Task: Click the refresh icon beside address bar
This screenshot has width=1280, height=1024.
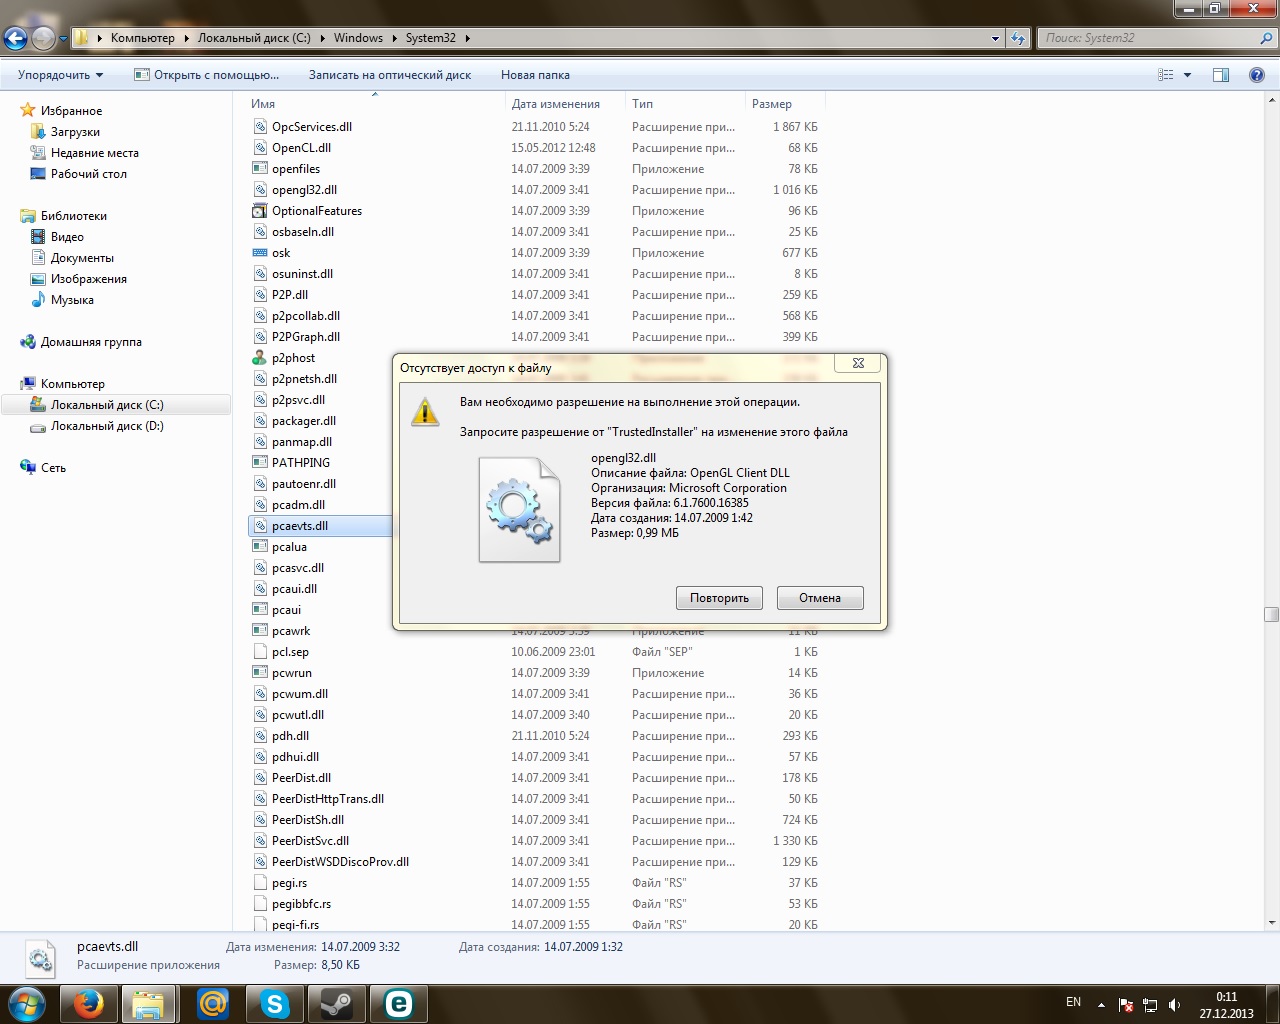Action: (x=1018, y=38)
